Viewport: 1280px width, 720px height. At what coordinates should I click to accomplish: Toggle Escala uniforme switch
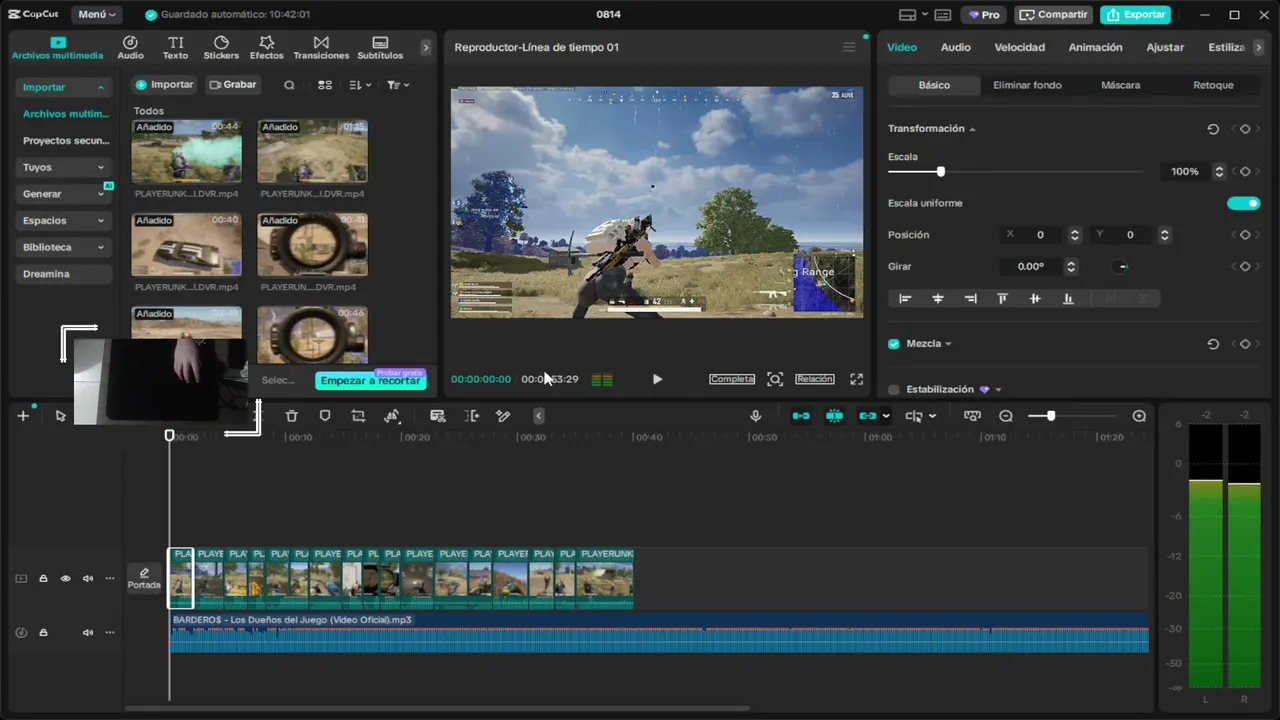1244,203
